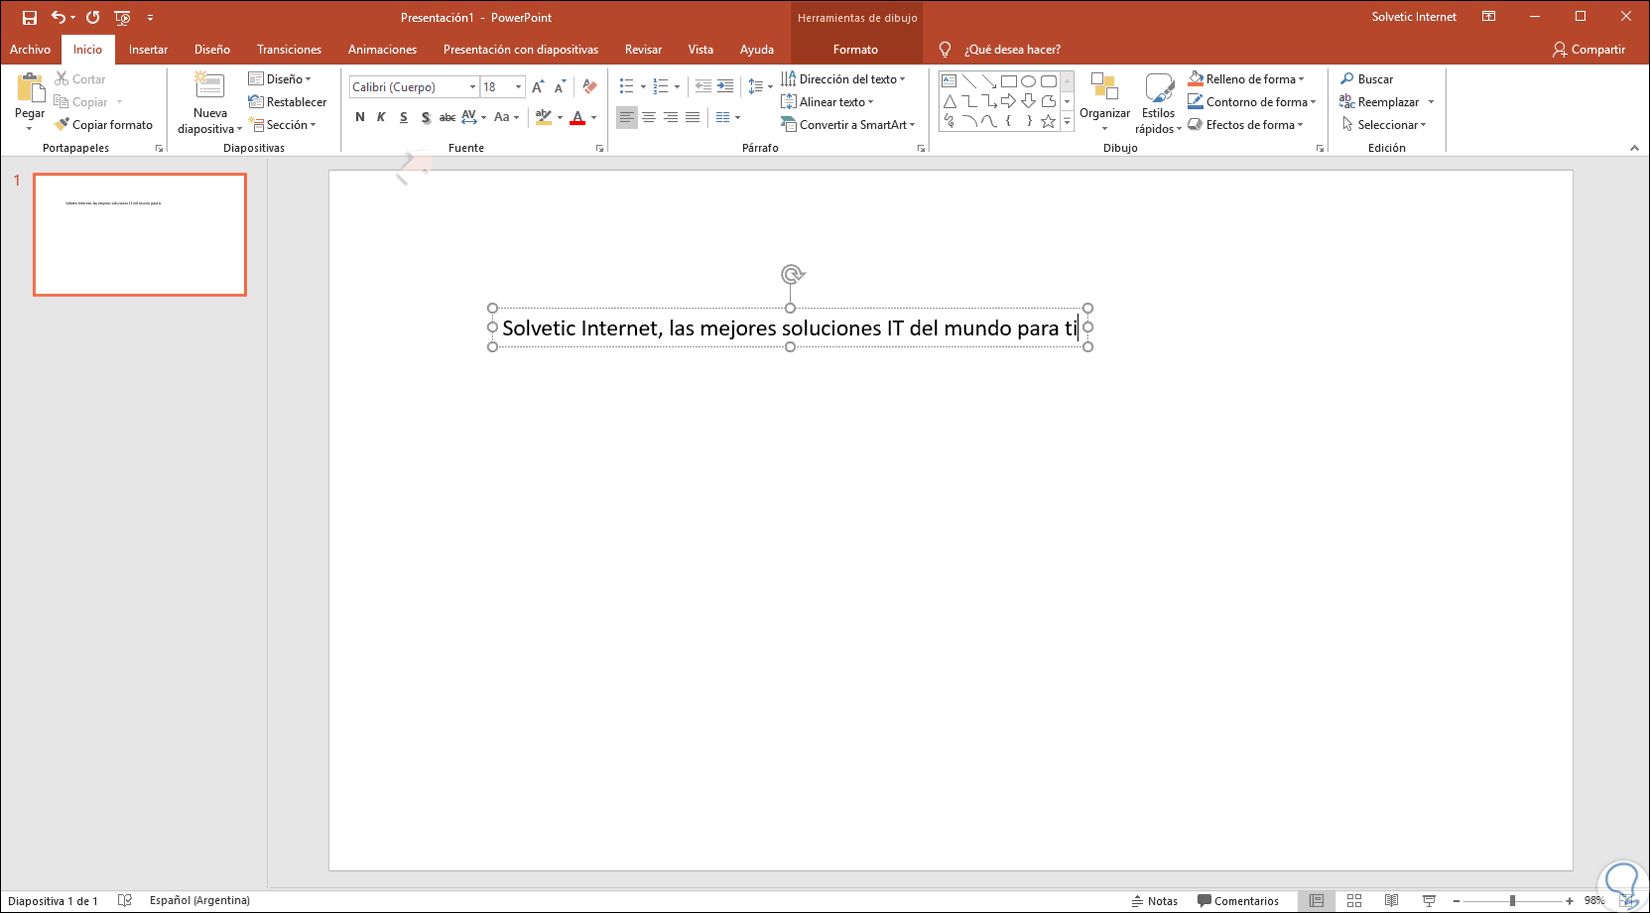
Task: Open the Revisar tab
Action: 643,49
